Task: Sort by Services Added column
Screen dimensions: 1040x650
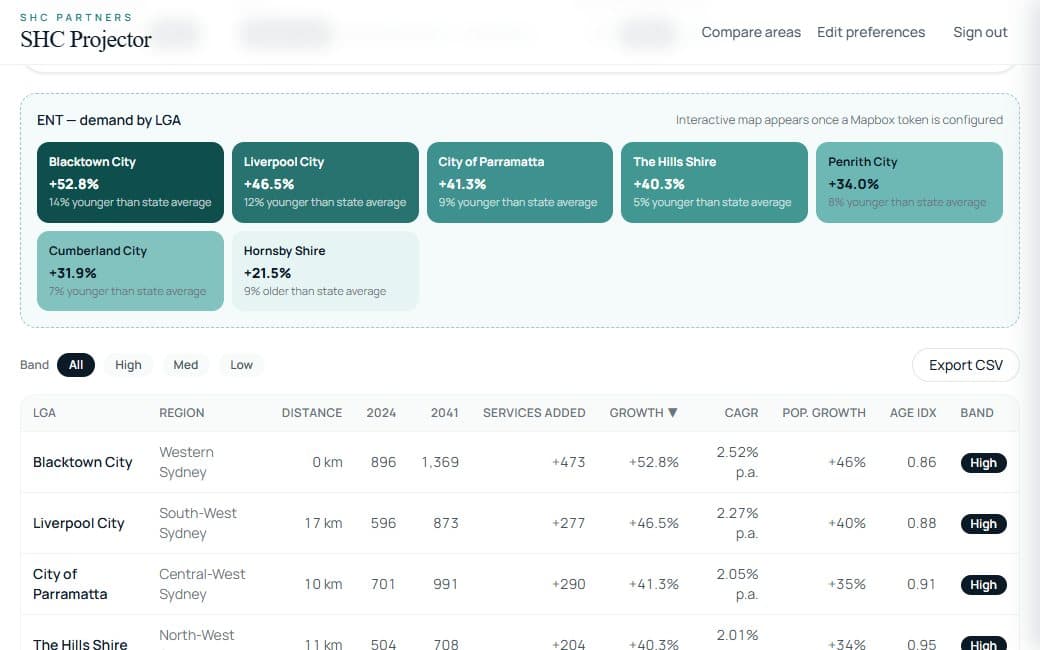Action: (x=534, y=413)
